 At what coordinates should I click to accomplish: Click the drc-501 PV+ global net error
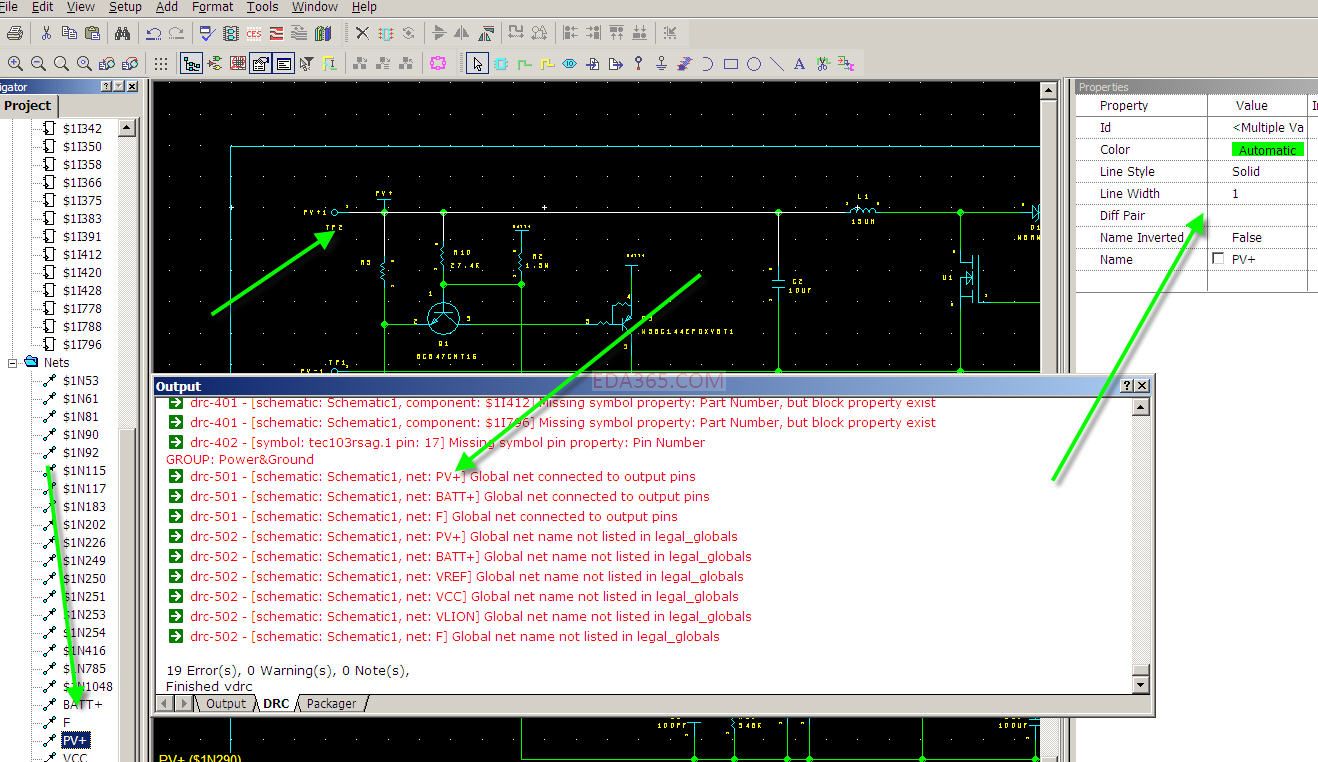[x=442, y=477]
